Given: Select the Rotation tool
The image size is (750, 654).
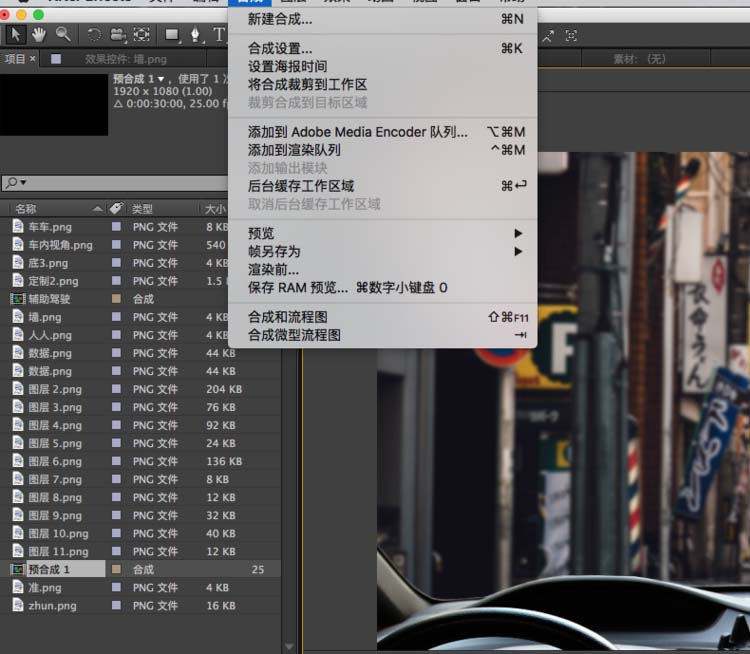Looking at the screenshot, I should click(94, 35).
